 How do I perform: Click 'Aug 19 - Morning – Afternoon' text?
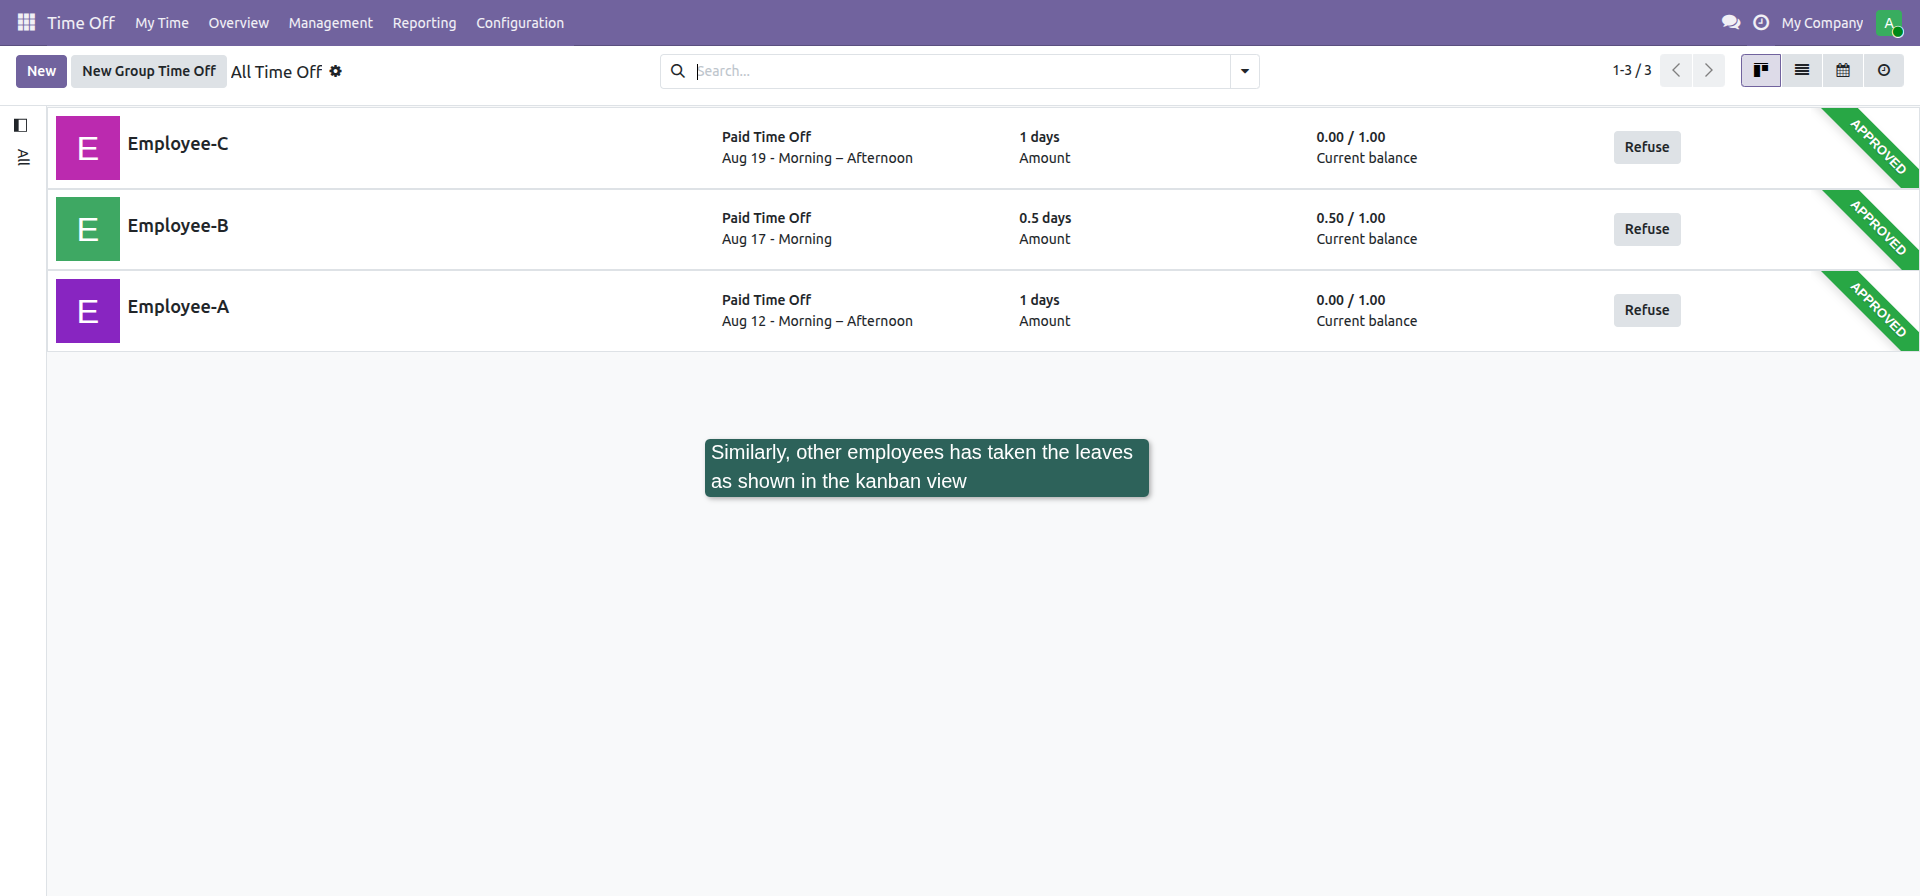point(817,158)
